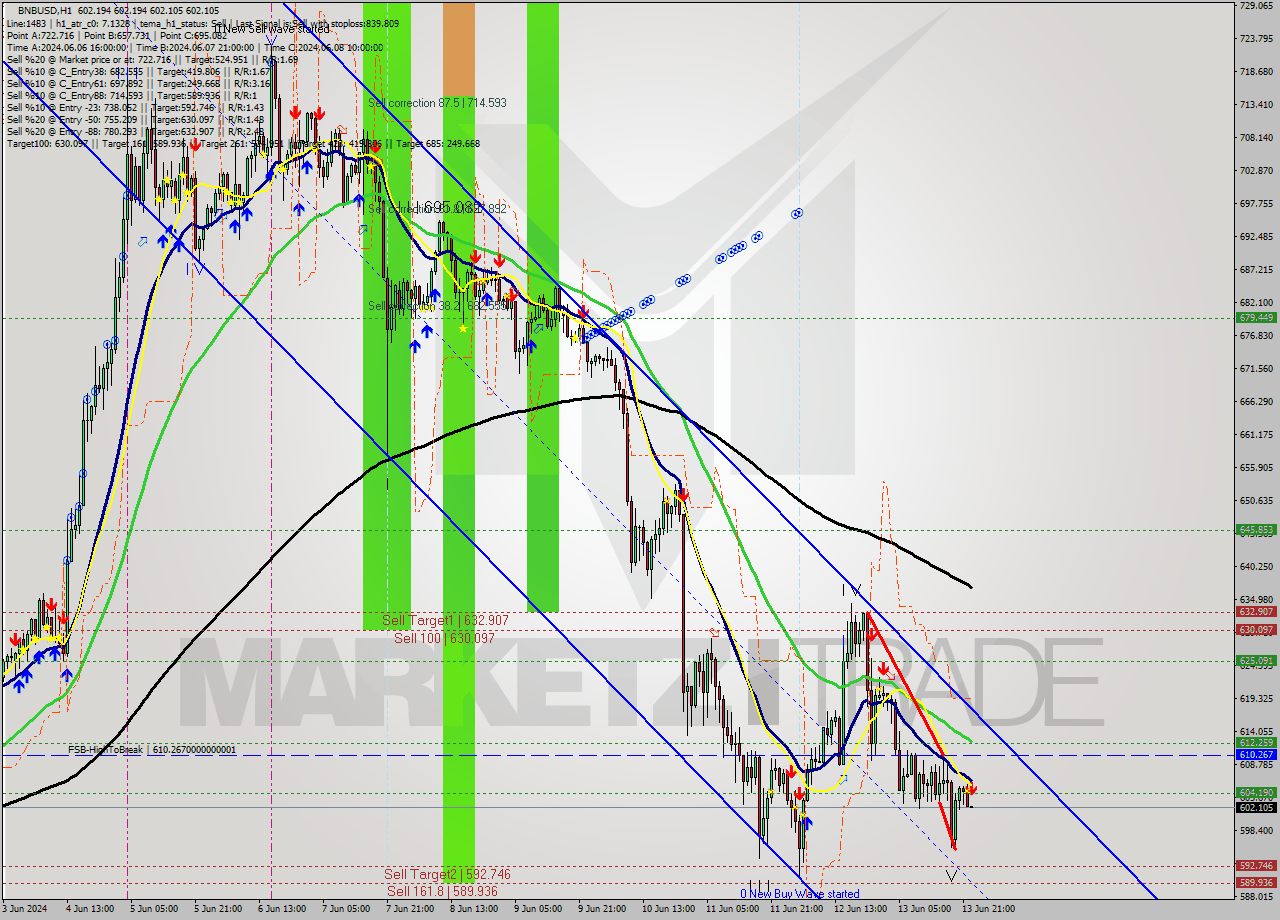Image resolution: width=1280 pixels, height=920 pixels.
Task: Click the 'Sell 161.8 | 589.936' label
Action: (x=442, y=891)
